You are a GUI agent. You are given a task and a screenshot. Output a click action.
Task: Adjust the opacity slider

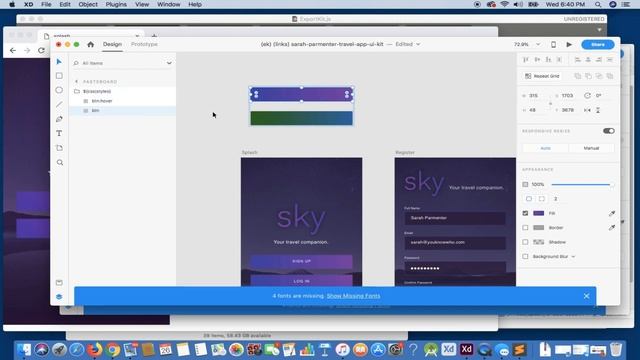point(581,184)
